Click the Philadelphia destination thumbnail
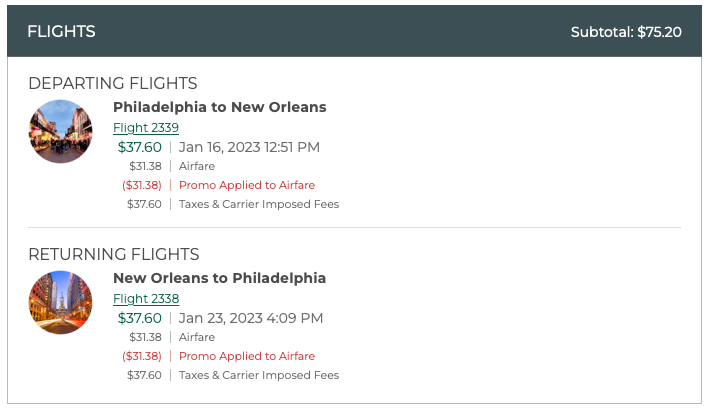This screenshot has width=708, height=410. pyautogui.click(x=60, y=303)
